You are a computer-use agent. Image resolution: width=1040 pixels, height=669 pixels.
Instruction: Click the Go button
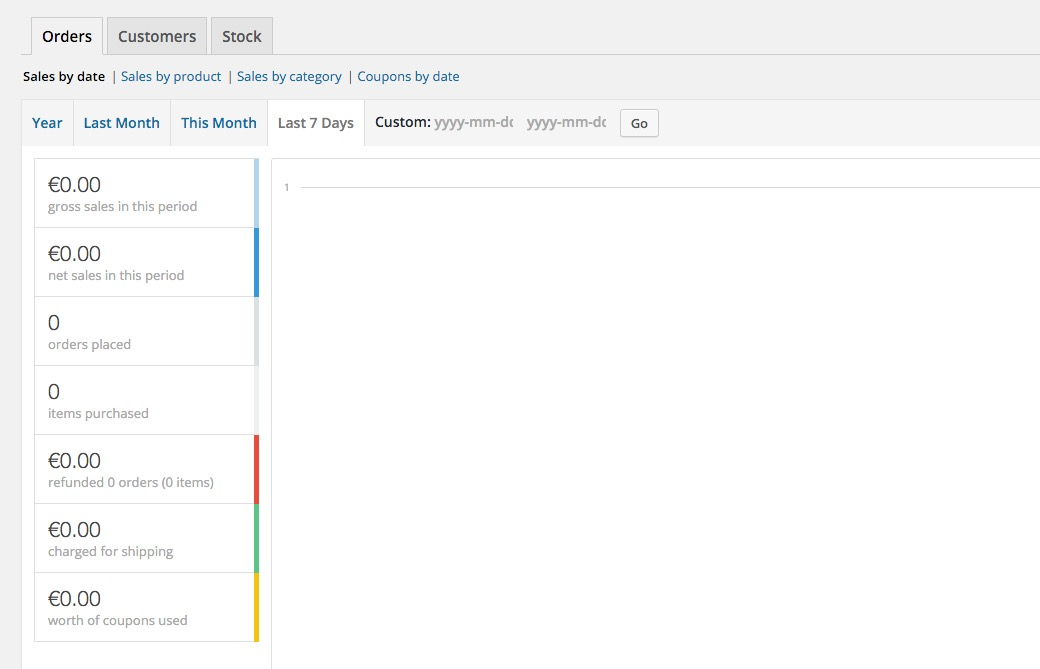click(639, 123)
